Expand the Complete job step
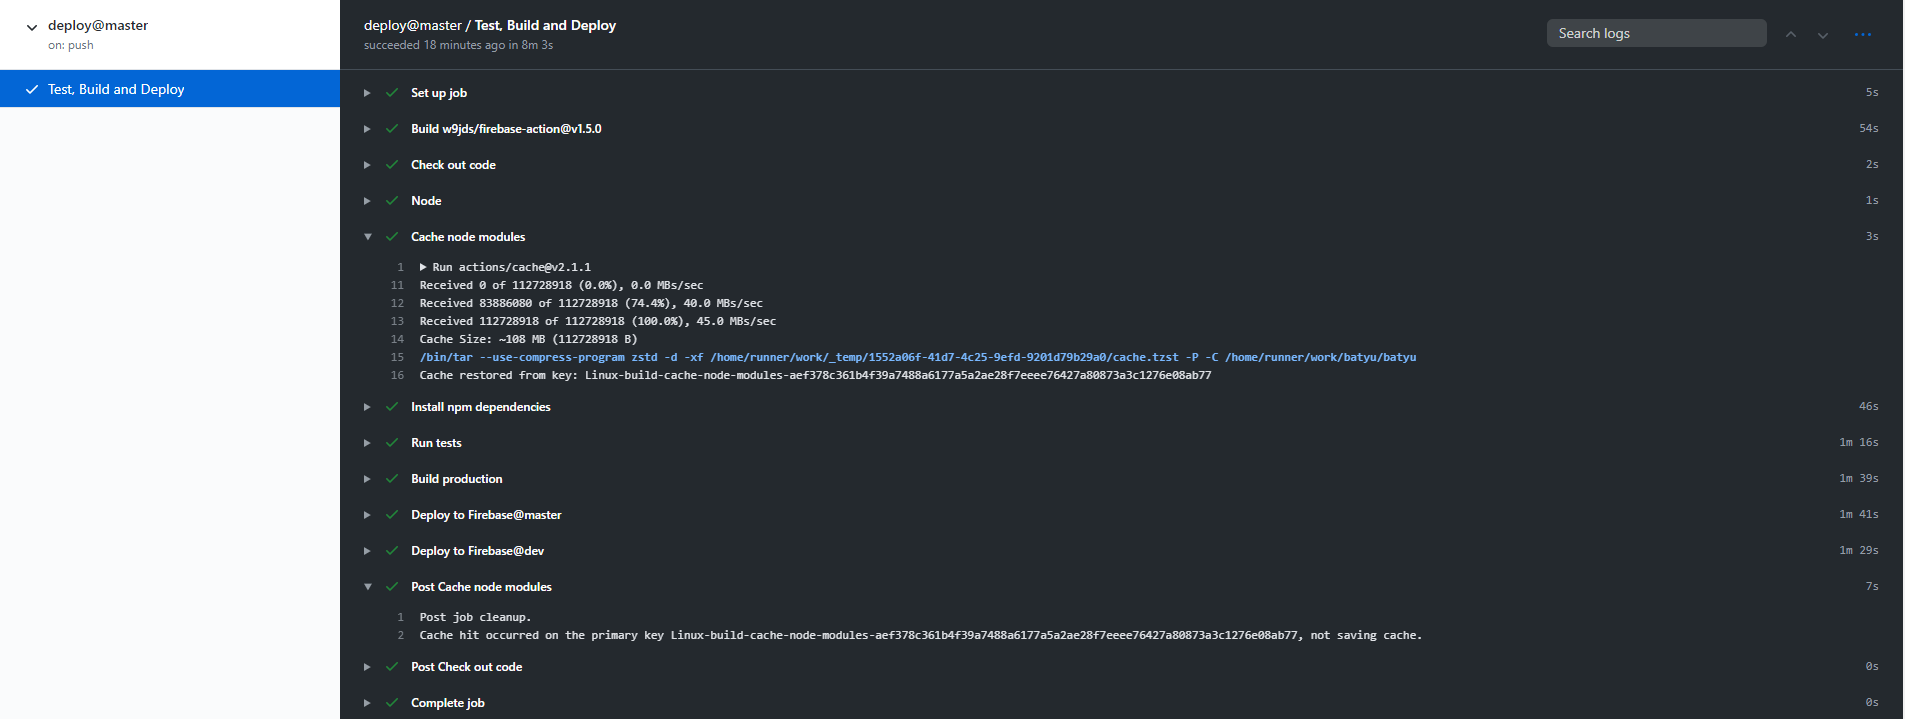 367,703
